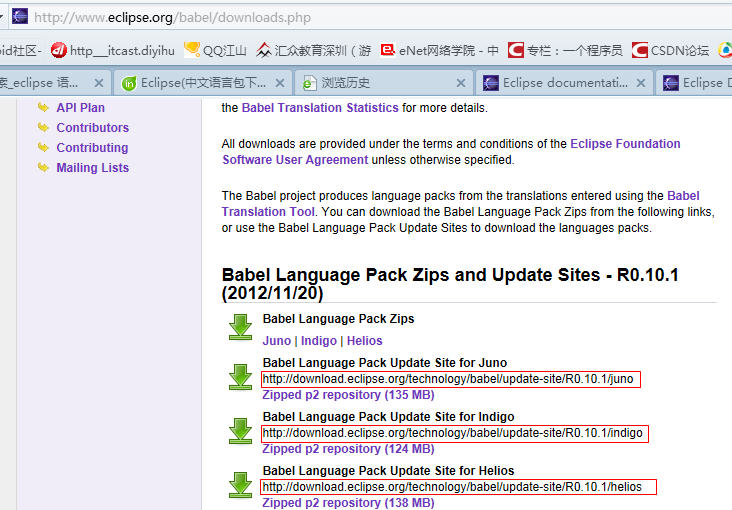This screenshot has height=510, width=732.
Task: Open the QQ江山 bookmark
Action: pyautogui.click(x=215, y=50)
